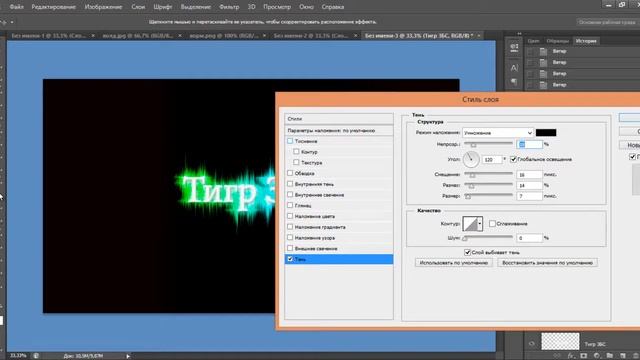
Task: Hide the Тигр ЗБС layer via eye icon
Action: coord(531,344)
